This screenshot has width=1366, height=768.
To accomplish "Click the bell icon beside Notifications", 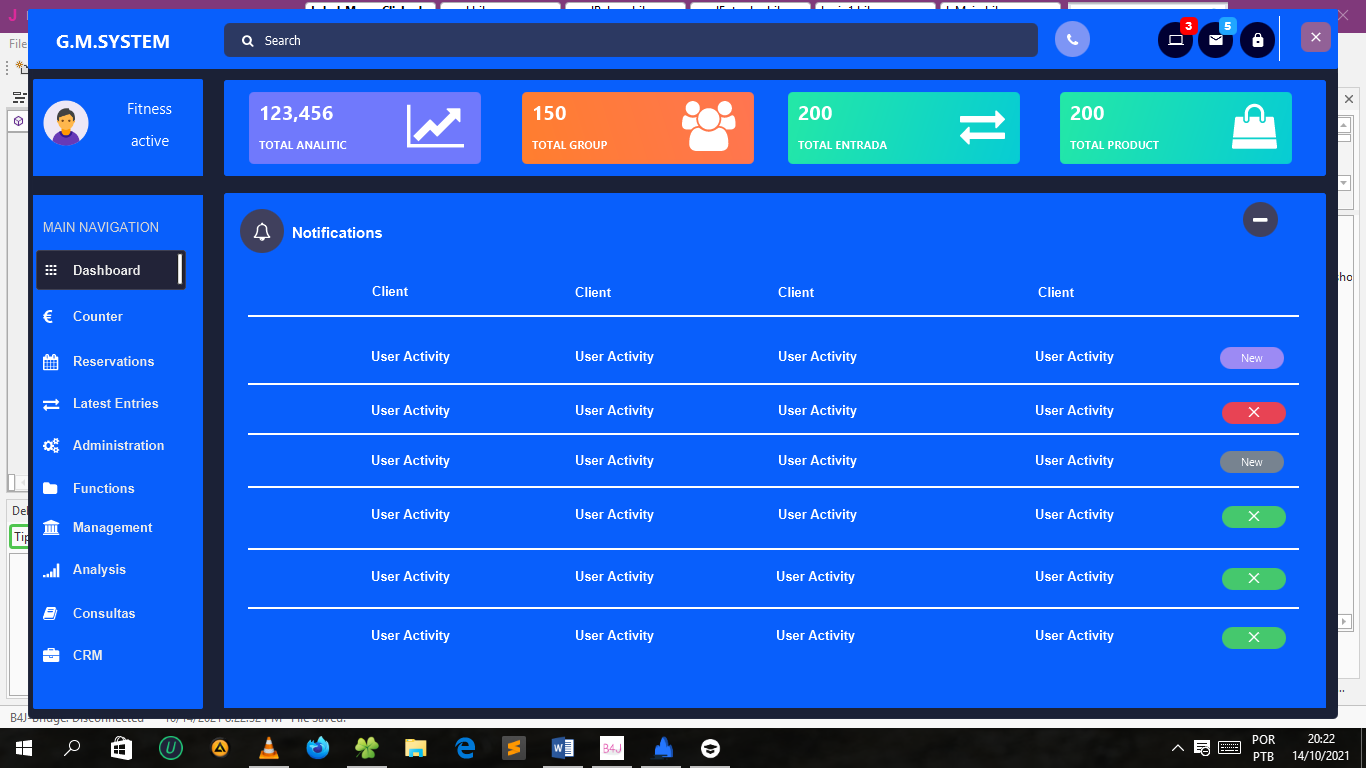I will [262, 232].
